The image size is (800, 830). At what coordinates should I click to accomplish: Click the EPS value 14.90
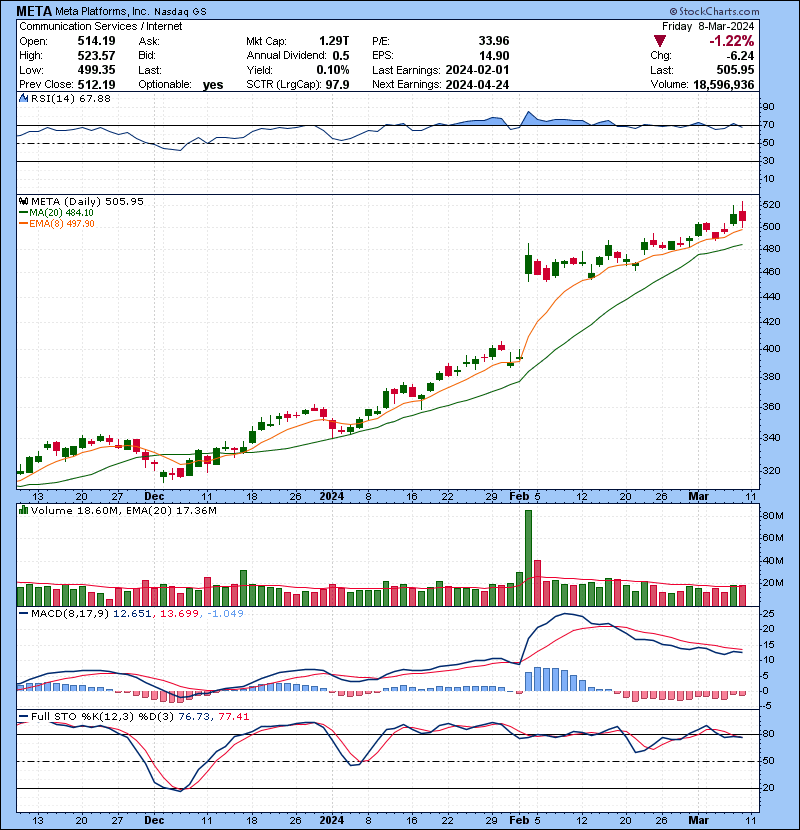494,56
